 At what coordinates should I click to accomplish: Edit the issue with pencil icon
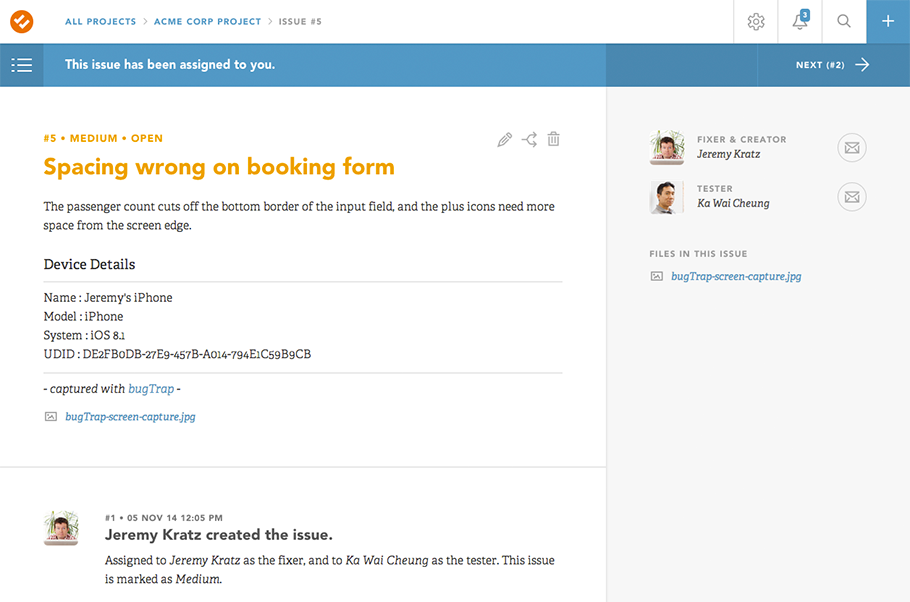click(504, 140)
